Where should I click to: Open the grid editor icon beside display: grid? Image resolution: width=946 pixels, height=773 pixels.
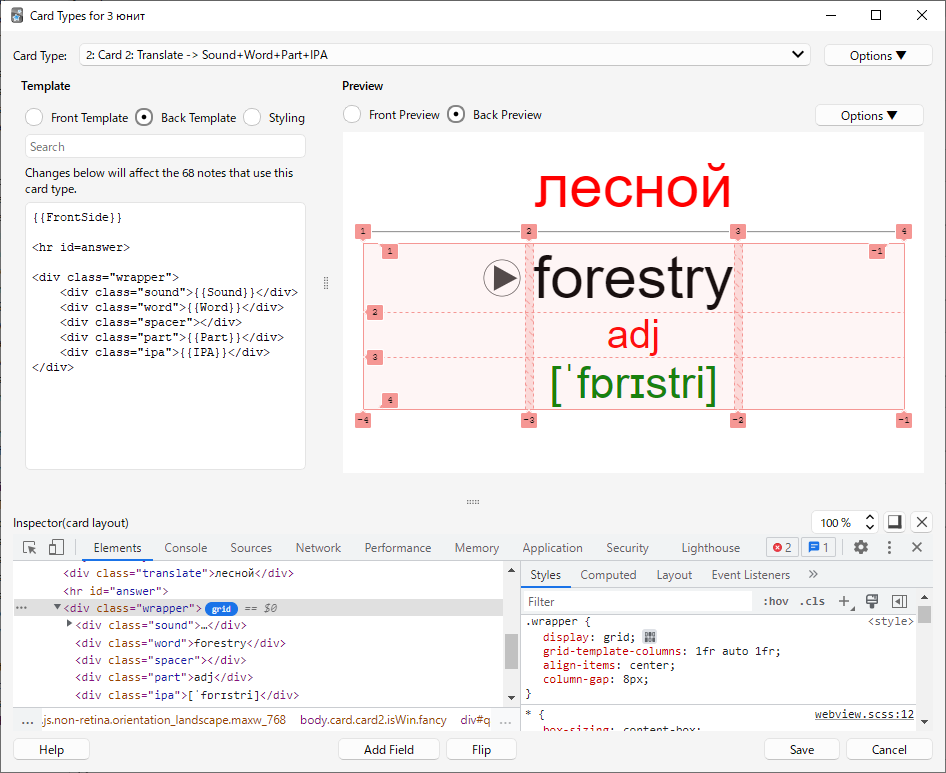click(x=649, y=637)
